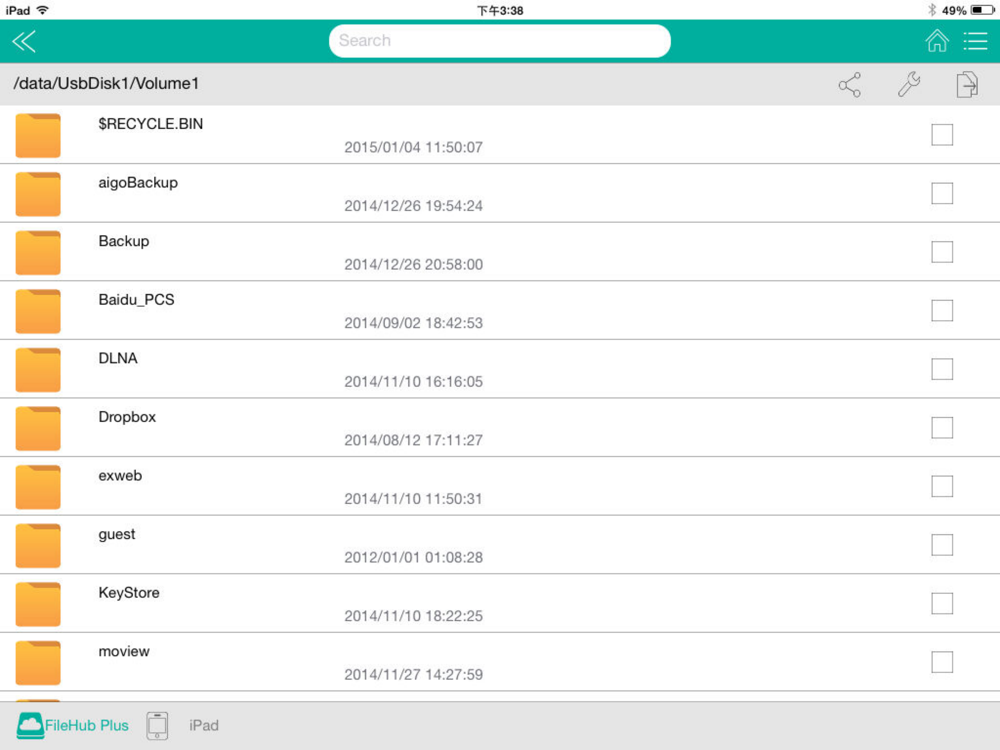The image size is (1000, 750).
Task: Tap the Backup folder name
Action: pos(124,242)
